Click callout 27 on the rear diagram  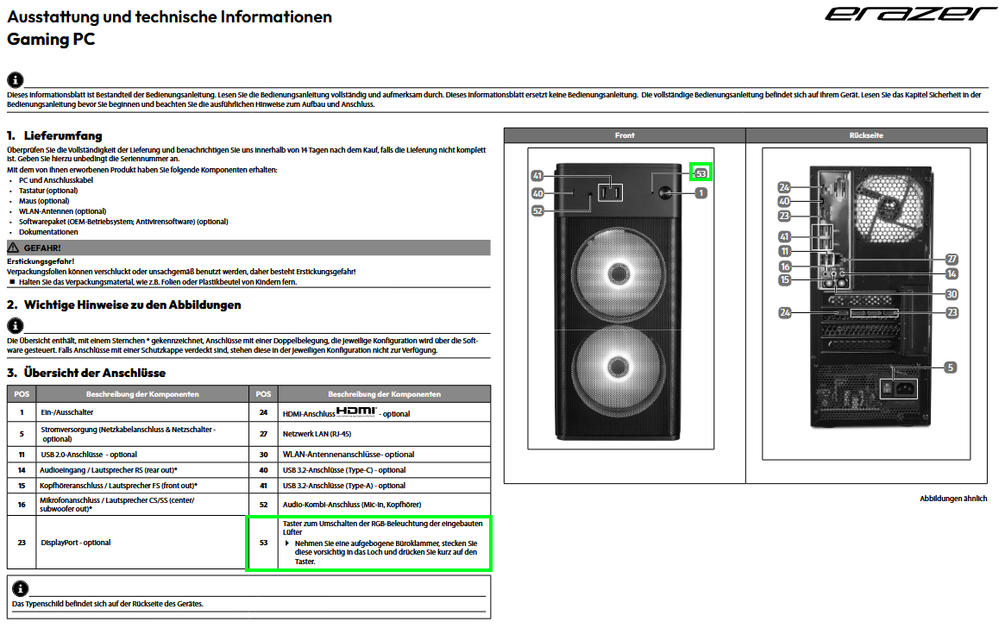(951, 258)
